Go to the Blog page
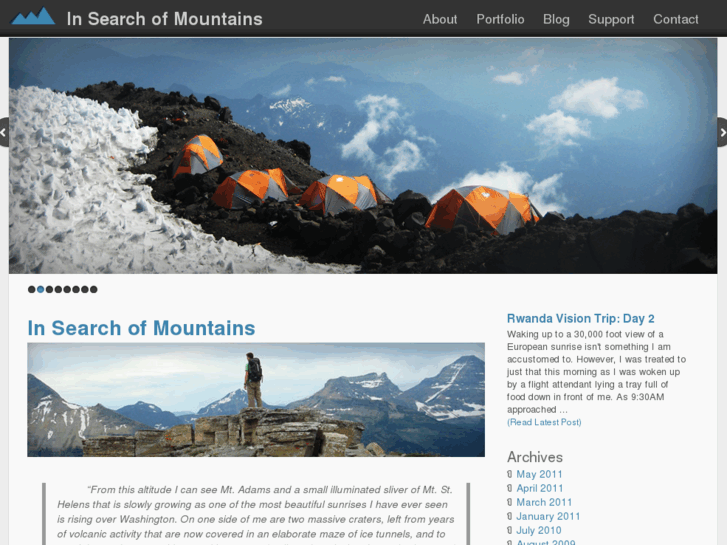 (x=556, y=19)
